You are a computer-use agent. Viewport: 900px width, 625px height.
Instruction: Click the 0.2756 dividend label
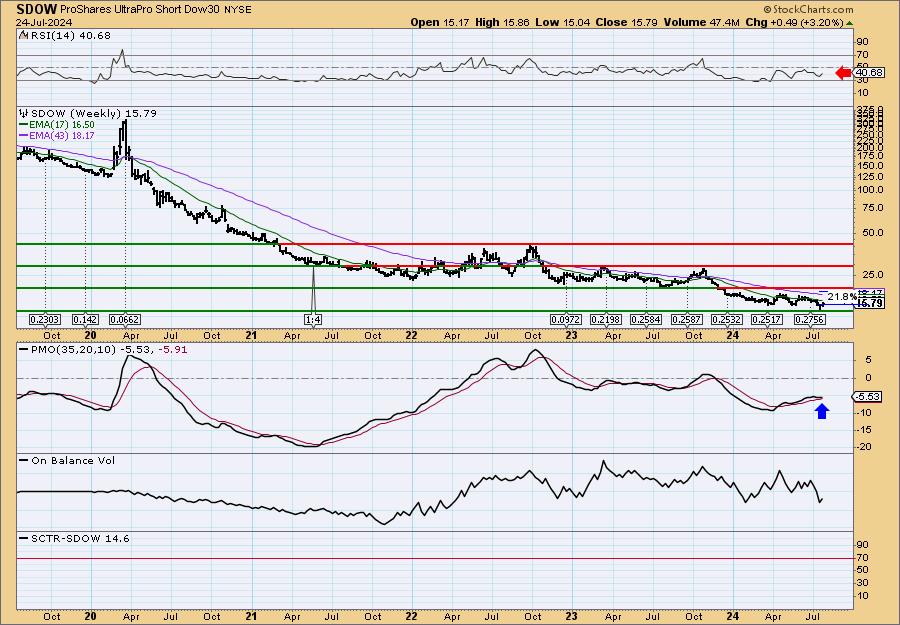point(809,319)
